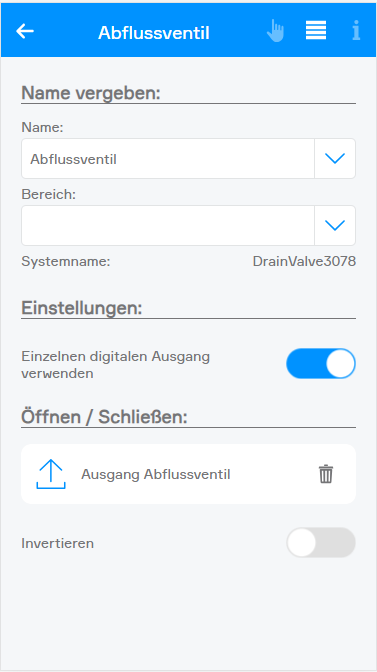This screenshot has height=672, width=377.
Task: Click the Name vergeben section heading
Action: 91,93
